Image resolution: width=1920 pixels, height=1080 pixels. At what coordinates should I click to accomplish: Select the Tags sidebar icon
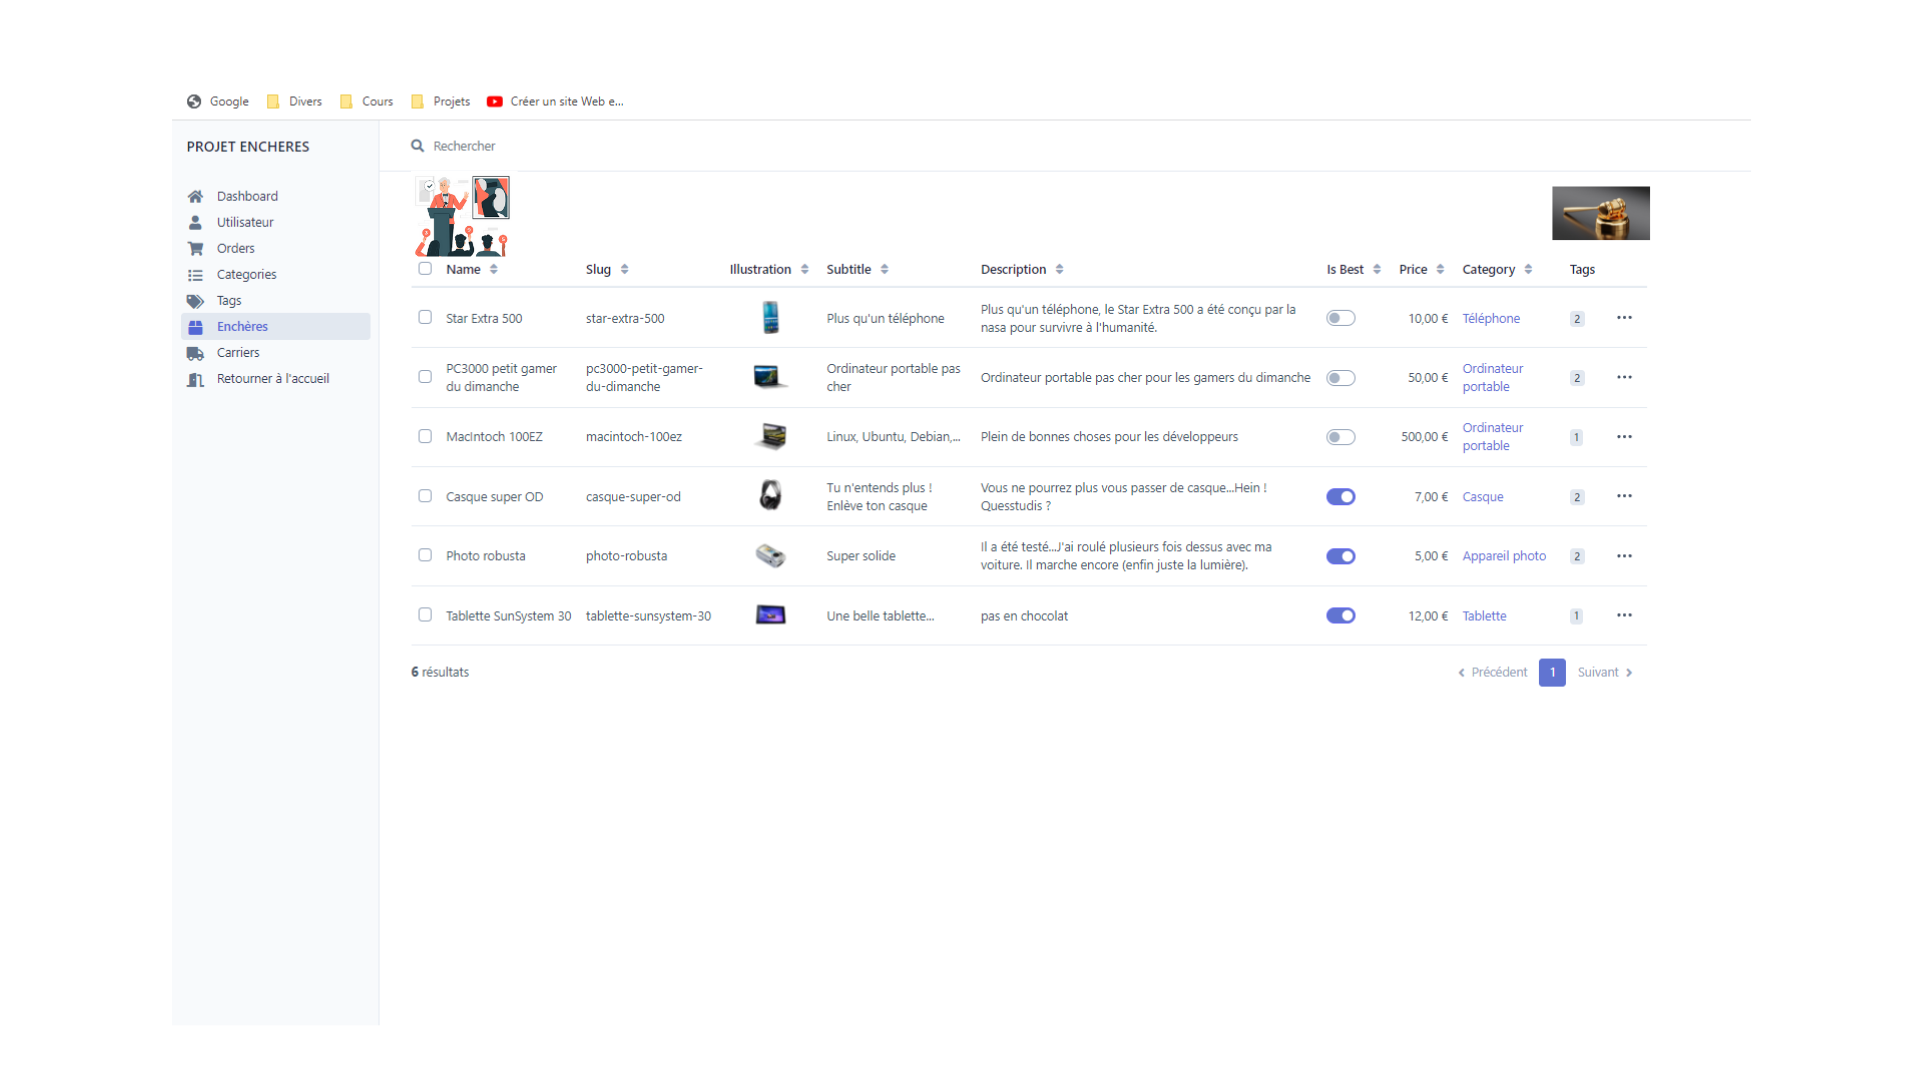point(196,300)
